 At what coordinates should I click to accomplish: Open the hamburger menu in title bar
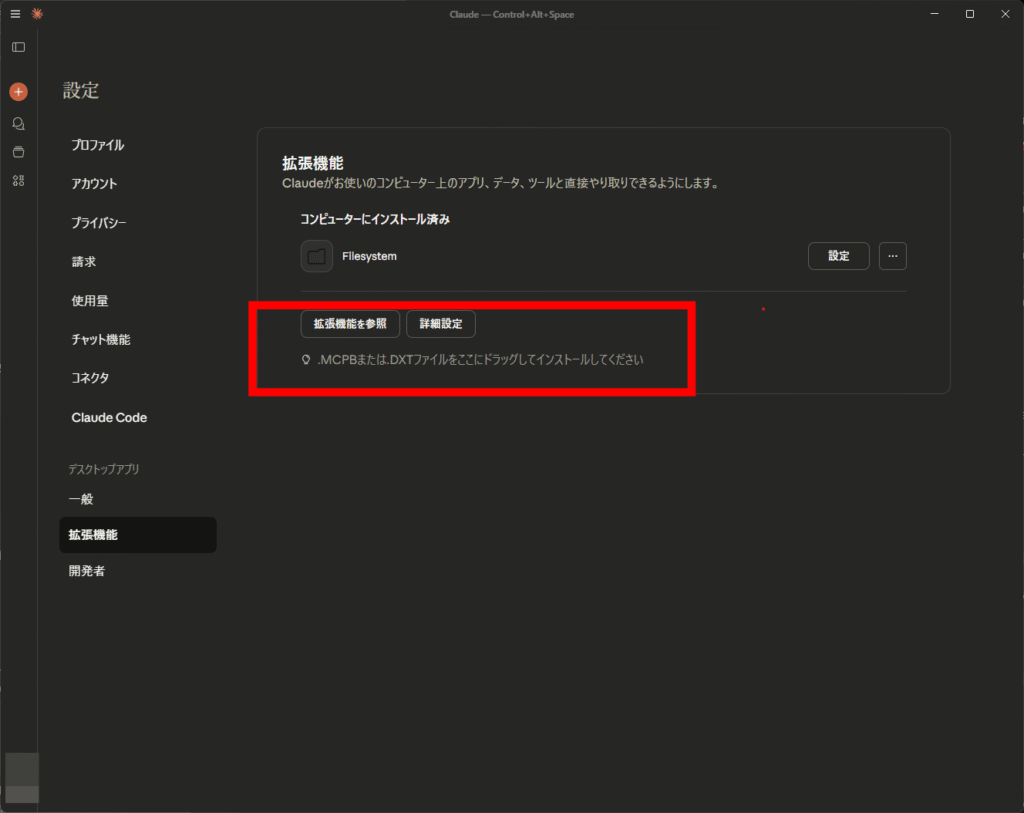pos(15,14)
